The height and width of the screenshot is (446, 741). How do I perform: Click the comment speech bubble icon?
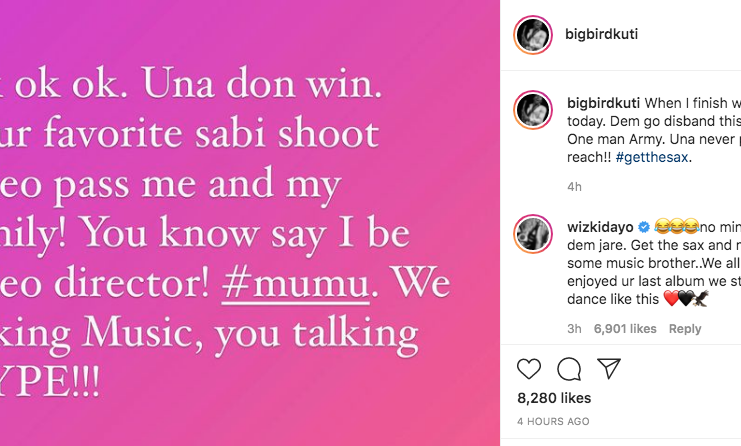(569, 368)
